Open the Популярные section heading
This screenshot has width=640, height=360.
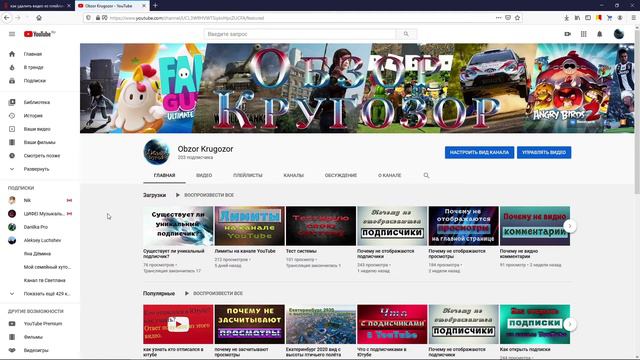(x=159, y=293)
